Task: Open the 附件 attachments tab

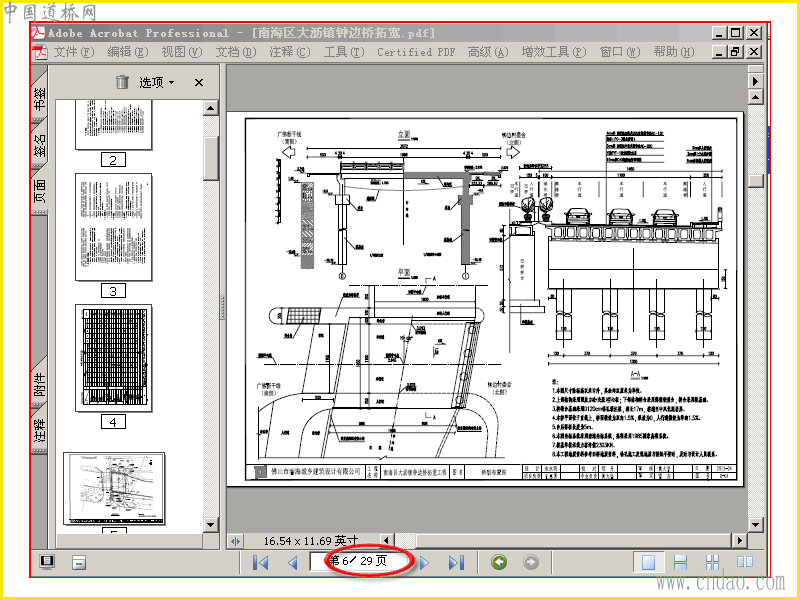Action: click(39, 384)
